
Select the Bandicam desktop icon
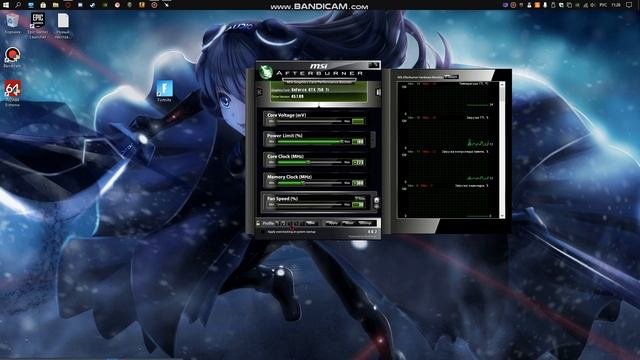click(12, 57)
